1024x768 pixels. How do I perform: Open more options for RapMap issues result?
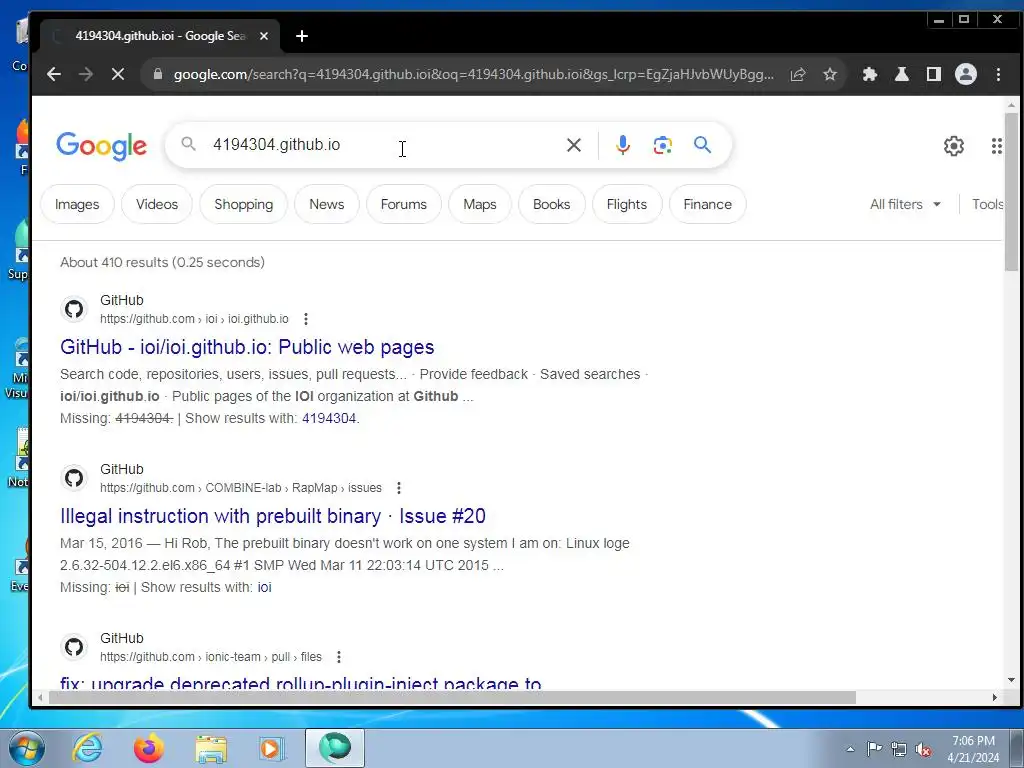[x=398, y=488]
